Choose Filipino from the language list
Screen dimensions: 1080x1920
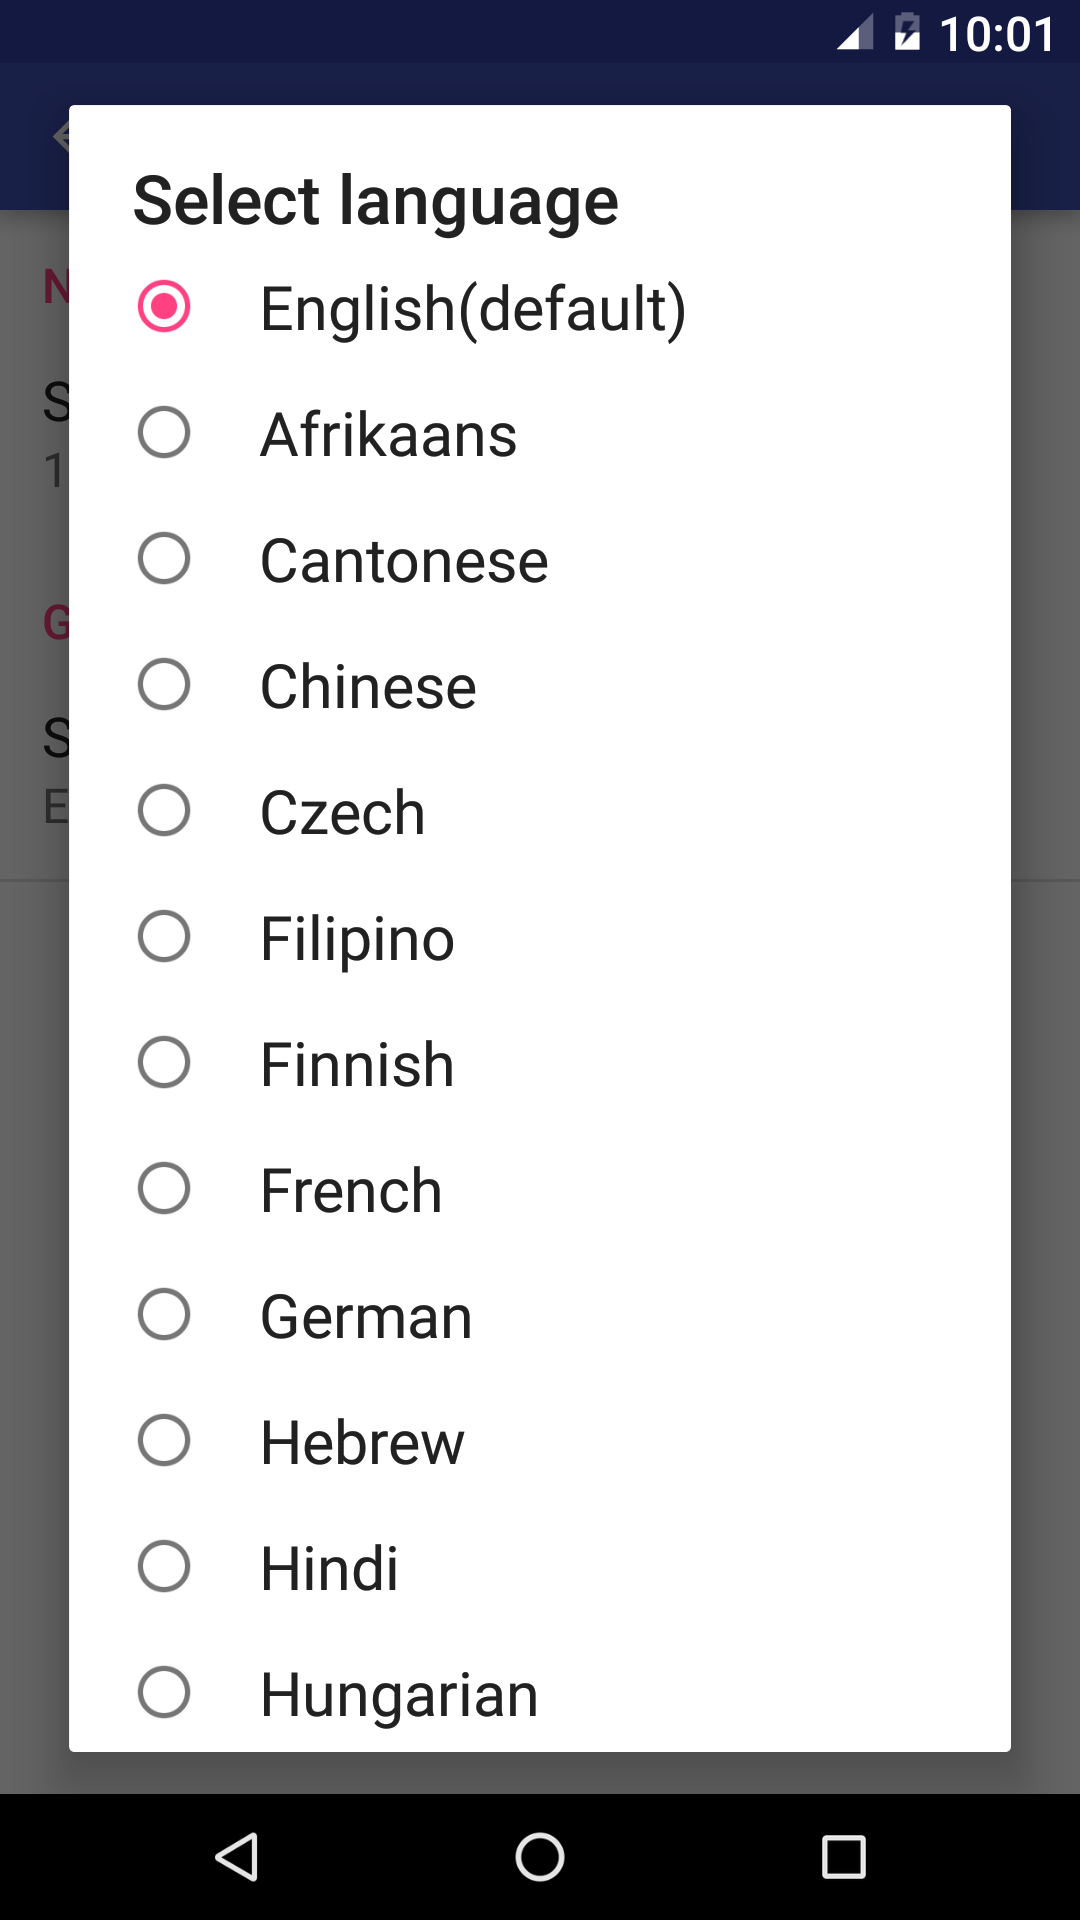click(357, 938)
